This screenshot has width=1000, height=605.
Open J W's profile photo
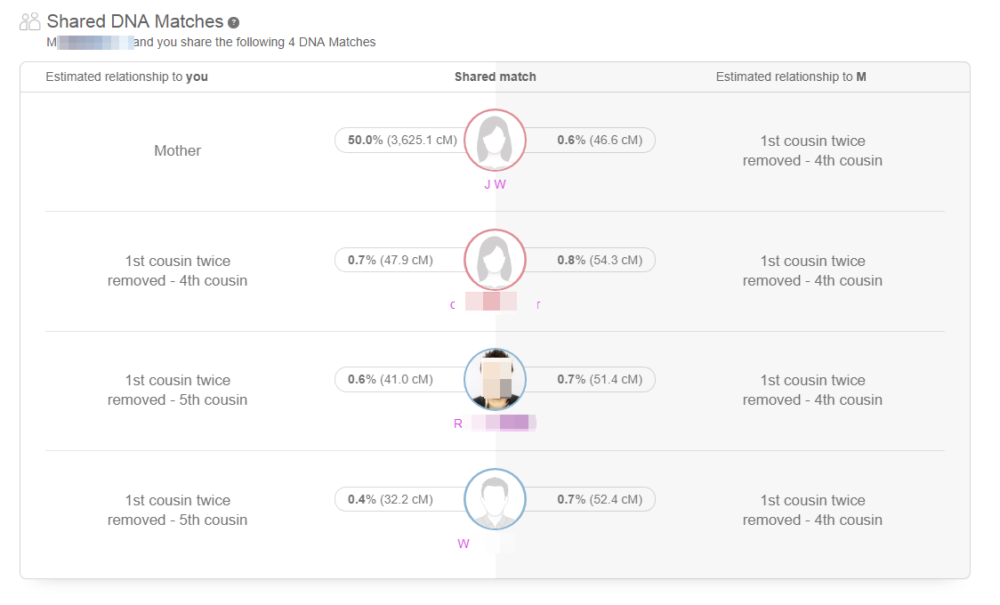pos(494,140)
